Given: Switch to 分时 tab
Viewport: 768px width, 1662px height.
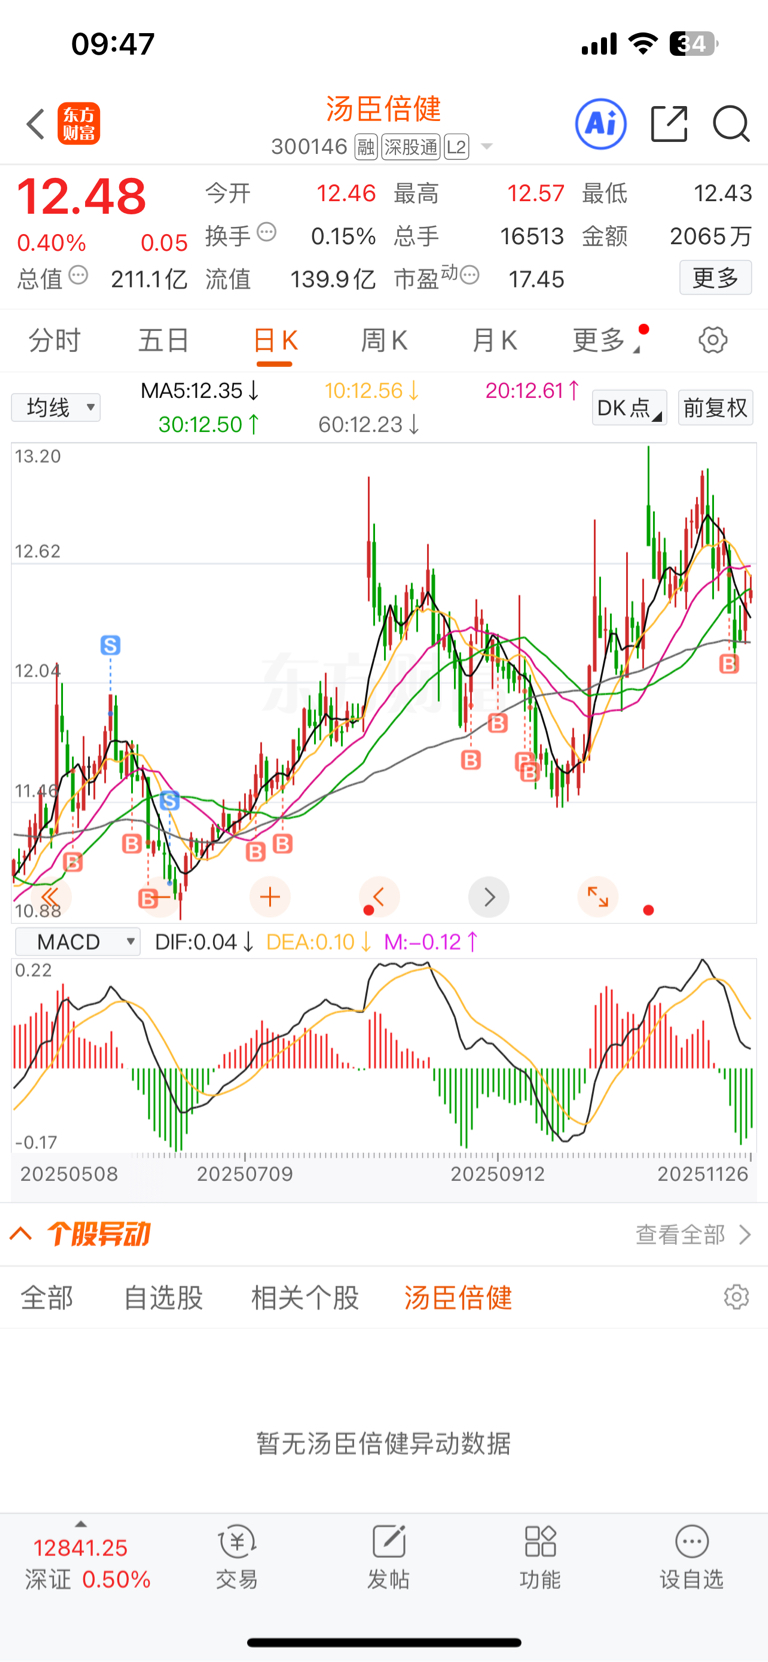Looking at the screenshot, I should 54,340.
